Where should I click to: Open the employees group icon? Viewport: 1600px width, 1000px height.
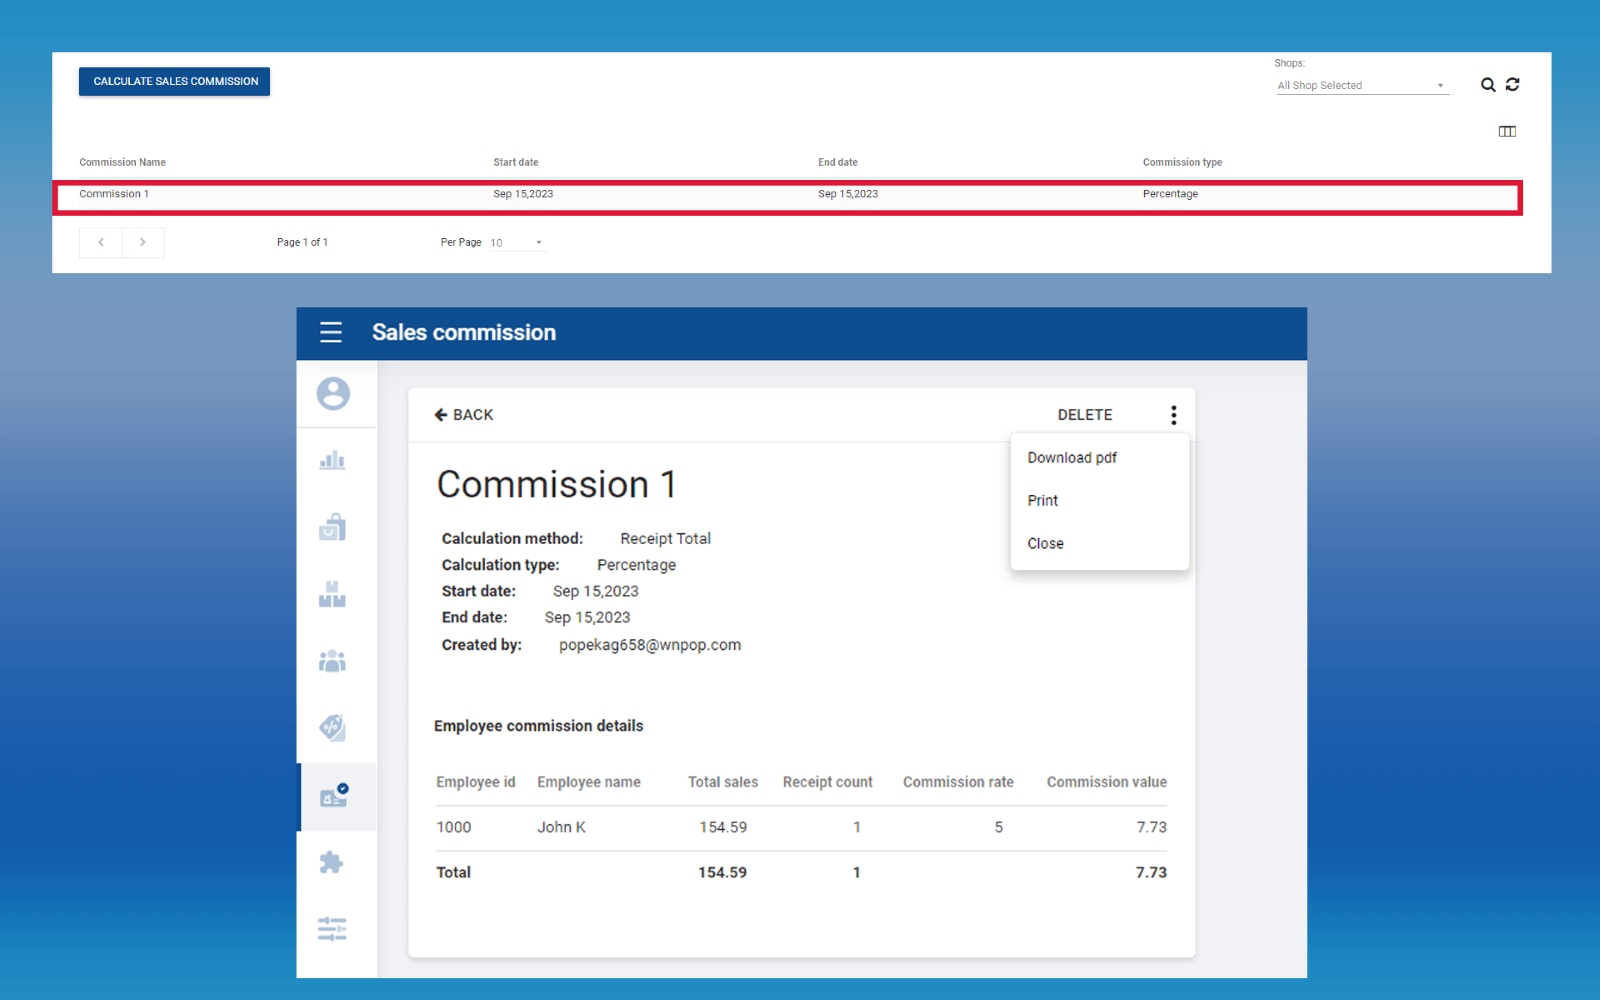point(332,661)
